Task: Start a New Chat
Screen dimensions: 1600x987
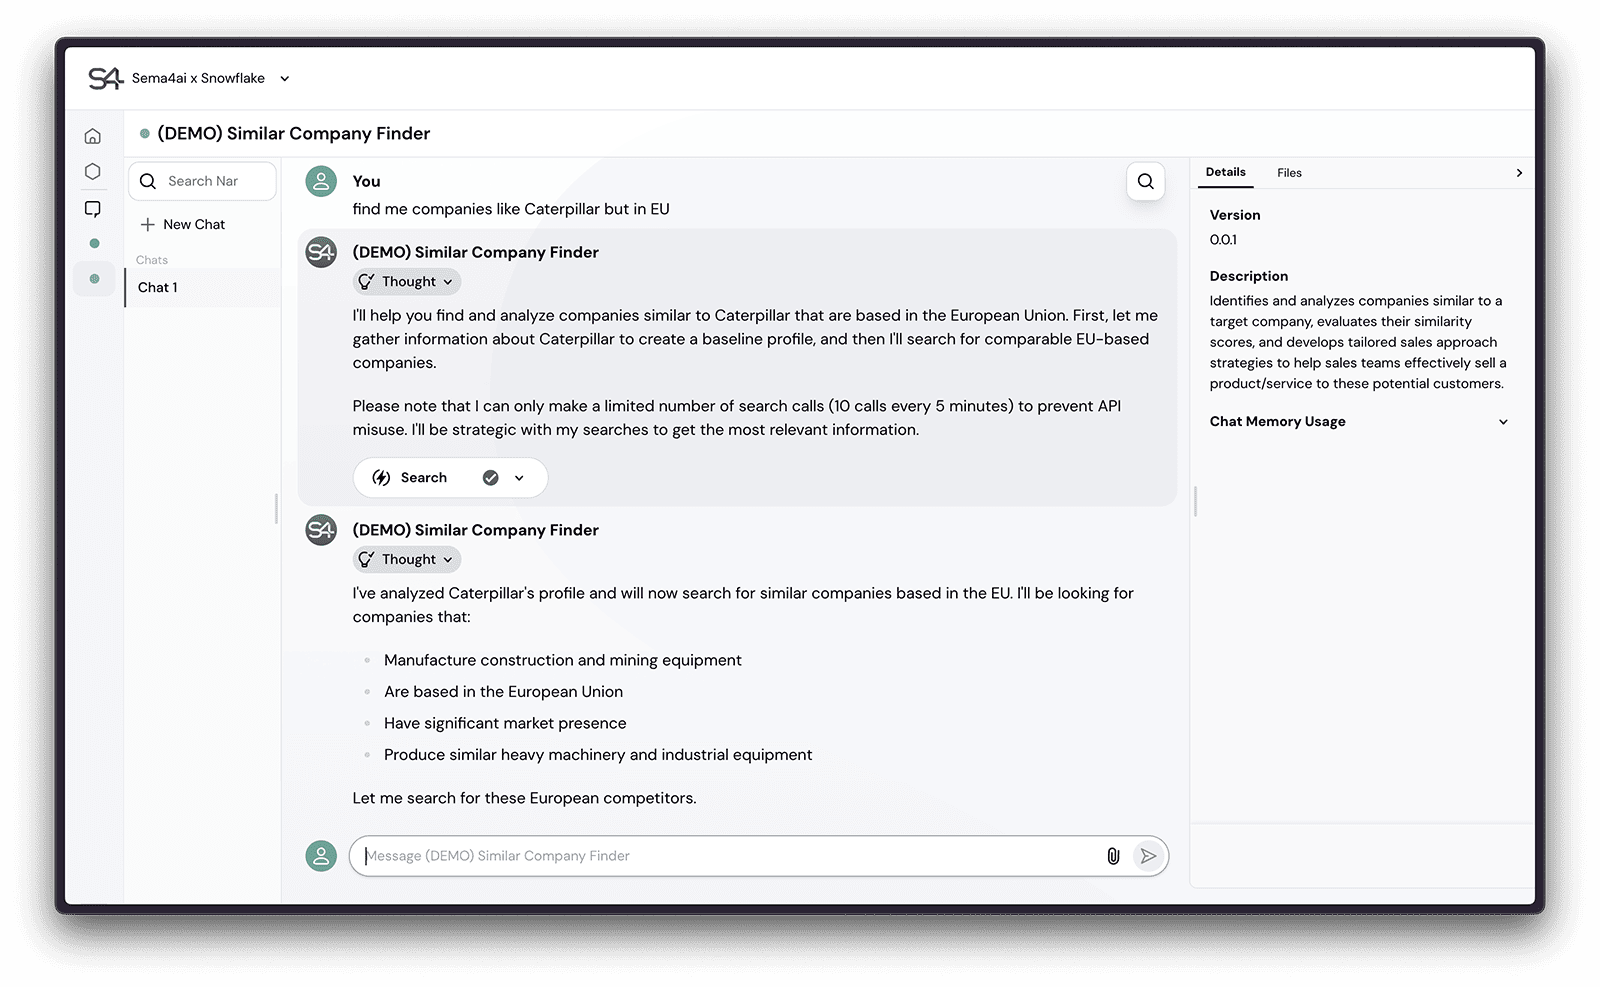Action: pyautogui.click(x=194, y=225)
